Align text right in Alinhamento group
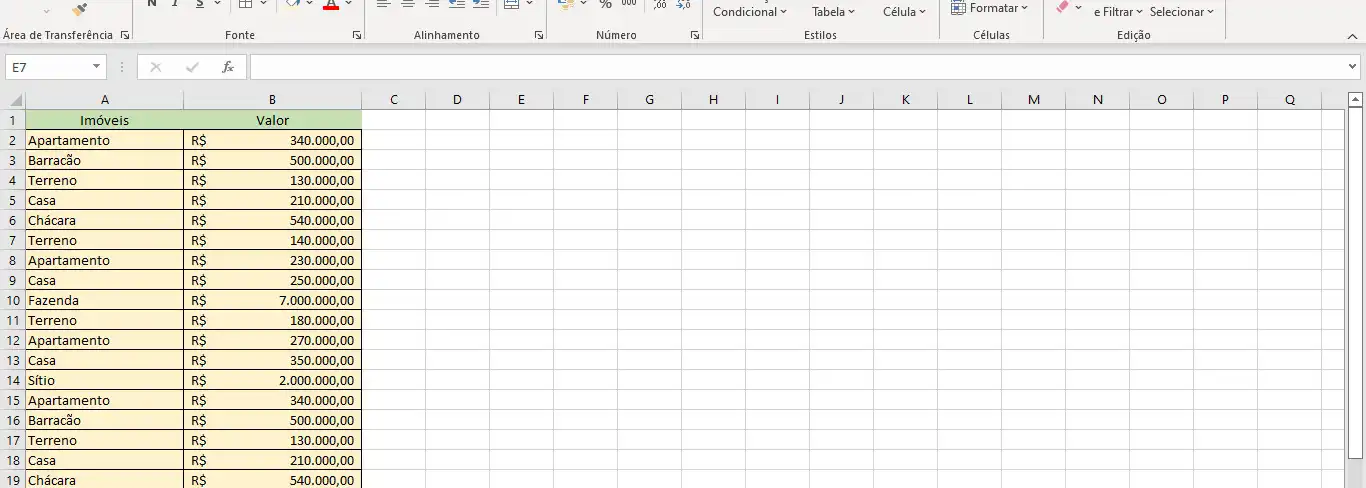The width and height of the screenshot is (1366, 488). (x=432, y=4)
